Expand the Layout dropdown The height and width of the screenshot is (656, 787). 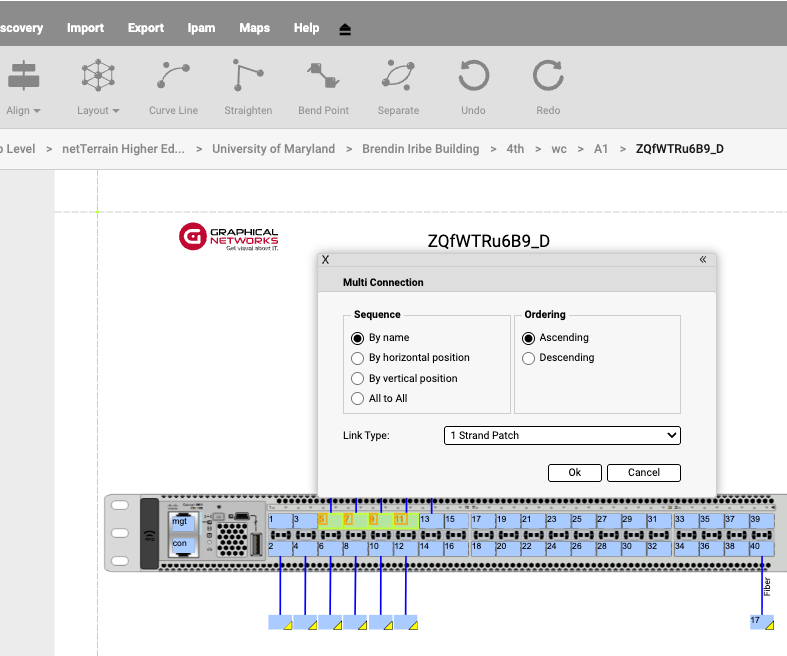[x=98, y=110]
